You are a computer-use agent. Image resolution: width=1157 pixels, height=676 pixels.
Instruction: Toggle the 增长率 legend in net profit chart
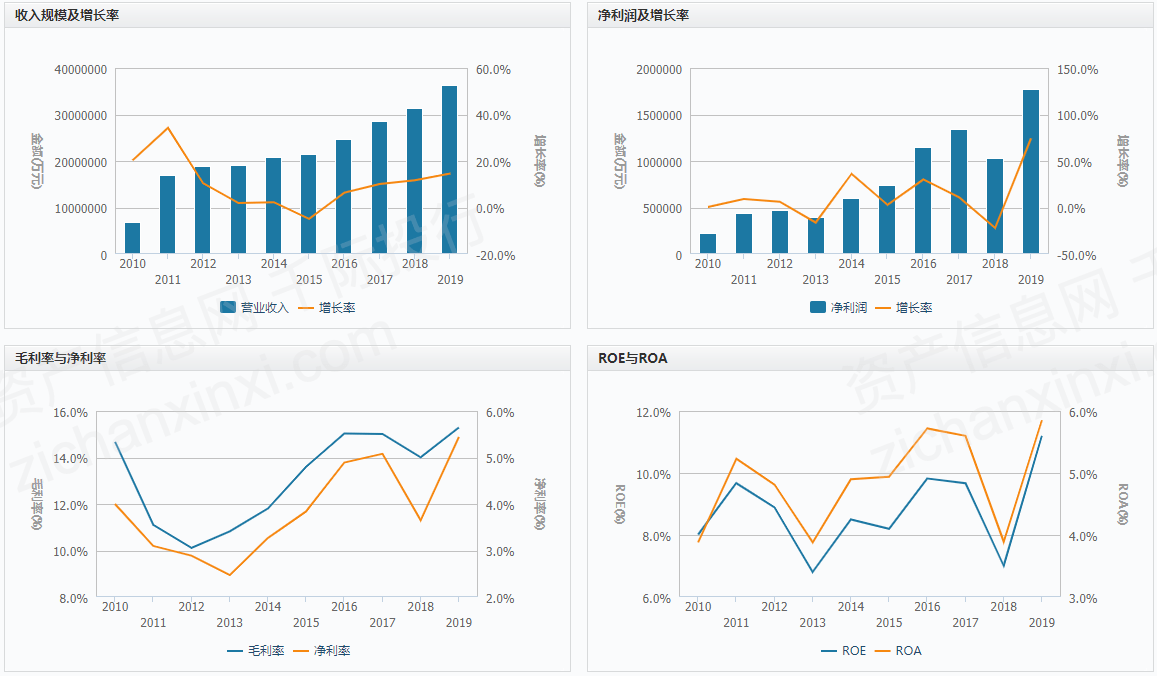tap(904, 308)
